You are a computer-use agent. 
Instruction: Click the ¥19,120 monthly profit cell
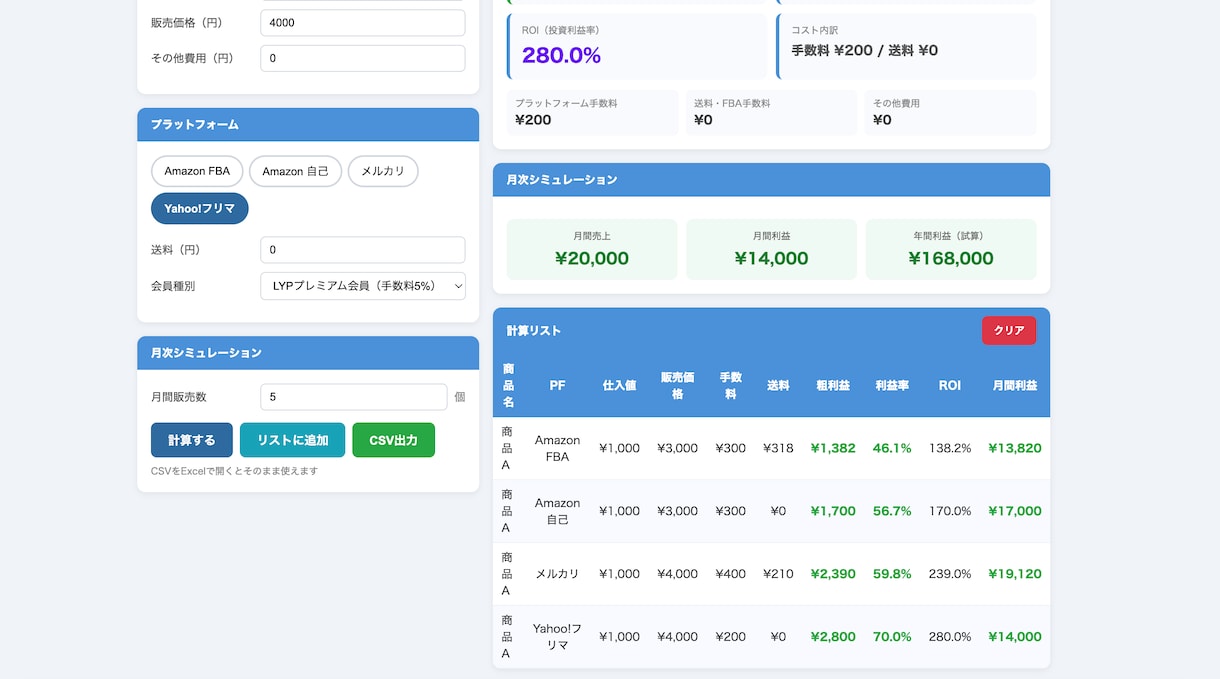tap(1015, 574)
